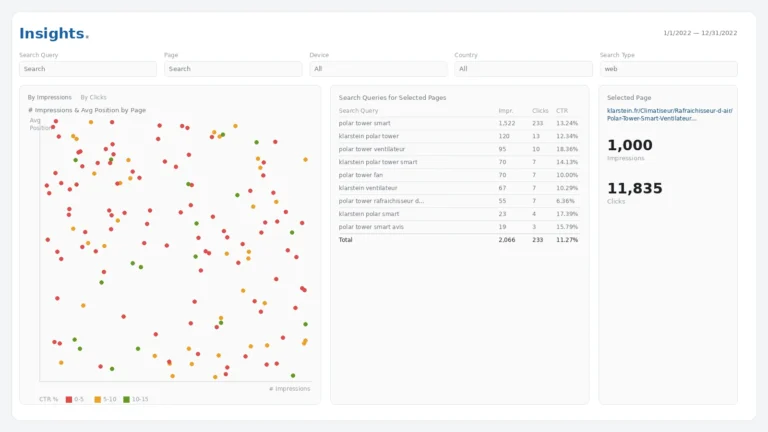The image size is (768, 432).
Task: Select the 'klarstein polar tower' query row
Action: tap(458, 136)
